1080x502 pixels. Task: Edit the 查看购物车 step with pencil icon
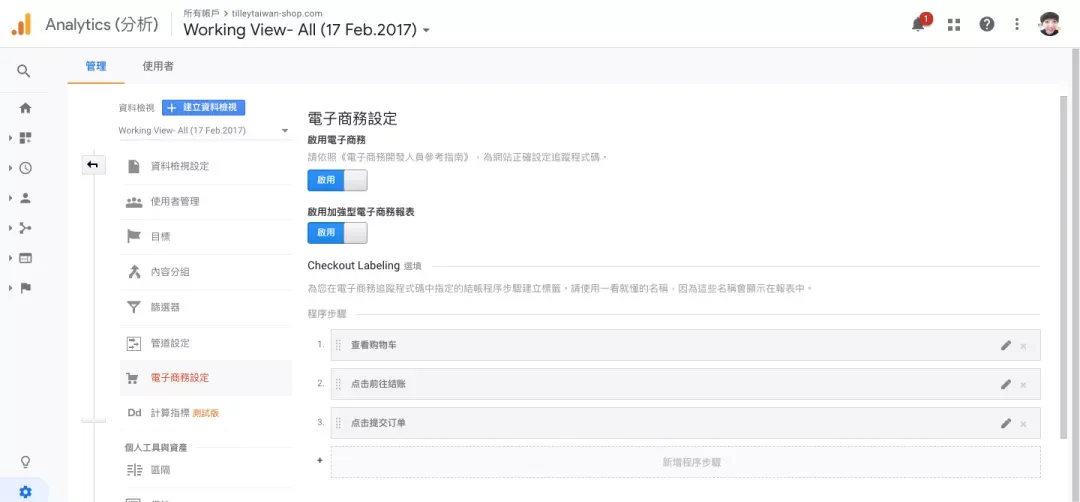(x=1006, y=345)
